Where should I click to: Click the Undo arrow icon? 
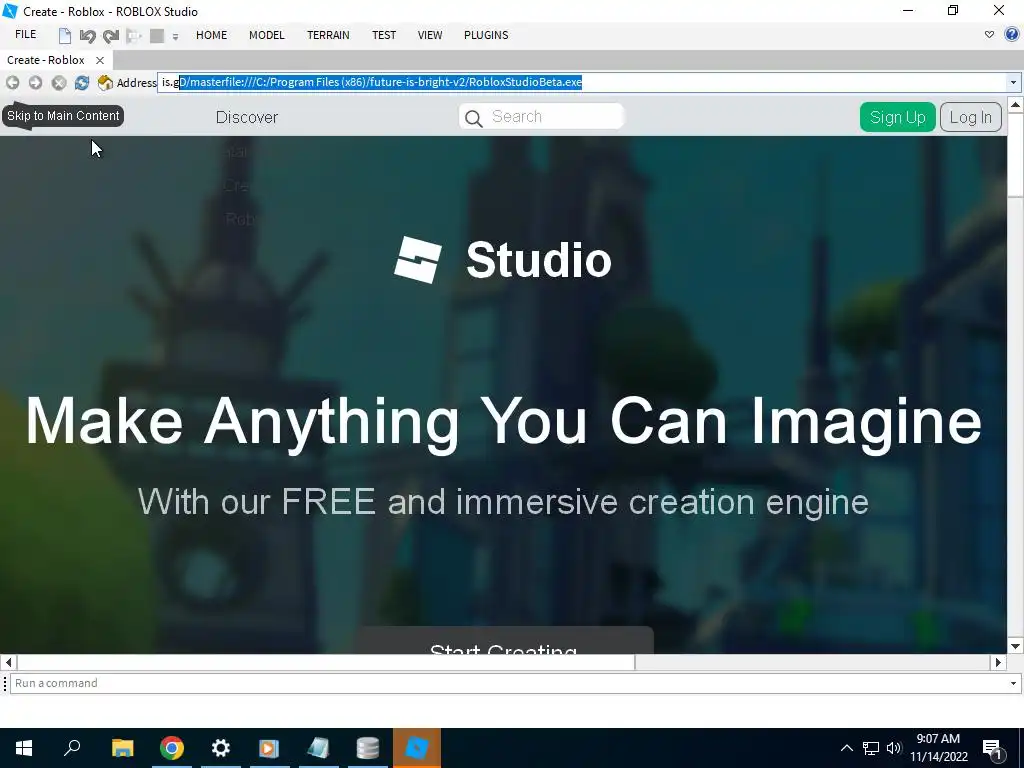click(88, 36)
